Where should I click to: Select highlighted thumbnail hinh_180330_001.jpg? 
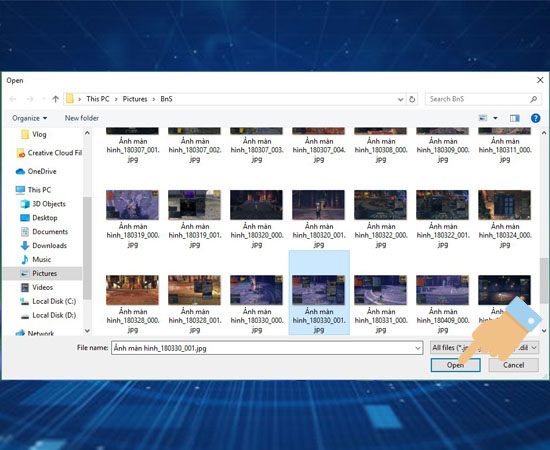(x=318, y=290)
